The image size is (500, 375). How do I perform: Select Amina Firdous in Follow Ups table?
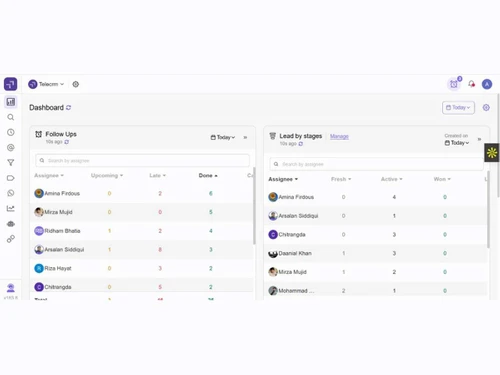click(57, 193)
